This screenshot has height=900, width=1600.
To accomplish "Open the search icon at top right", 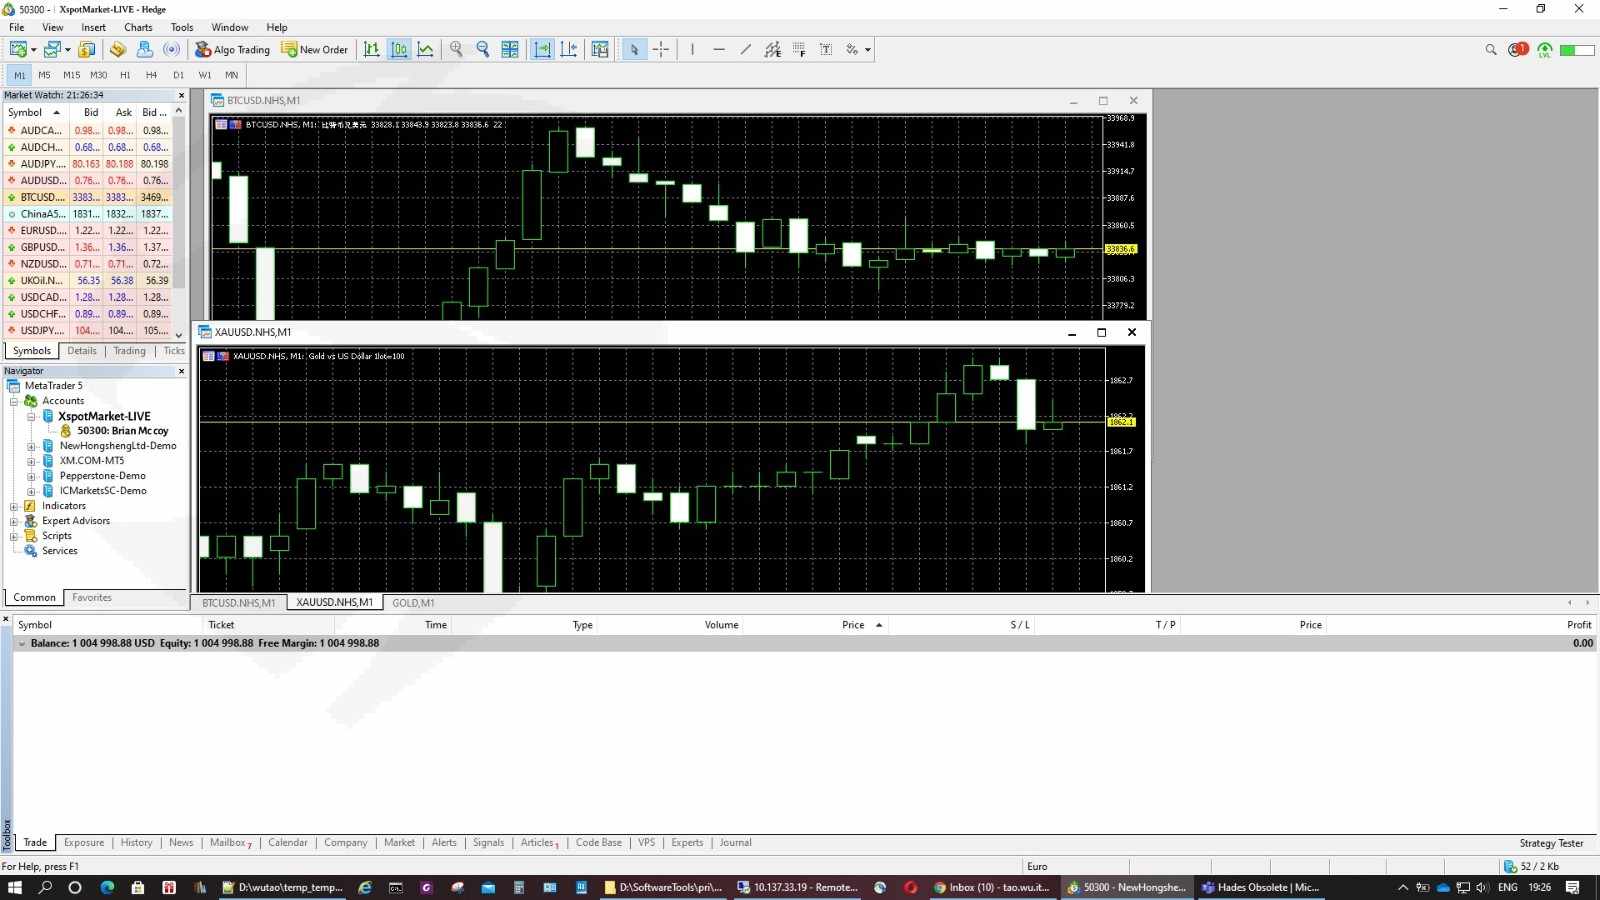I will coord(1491,49).
